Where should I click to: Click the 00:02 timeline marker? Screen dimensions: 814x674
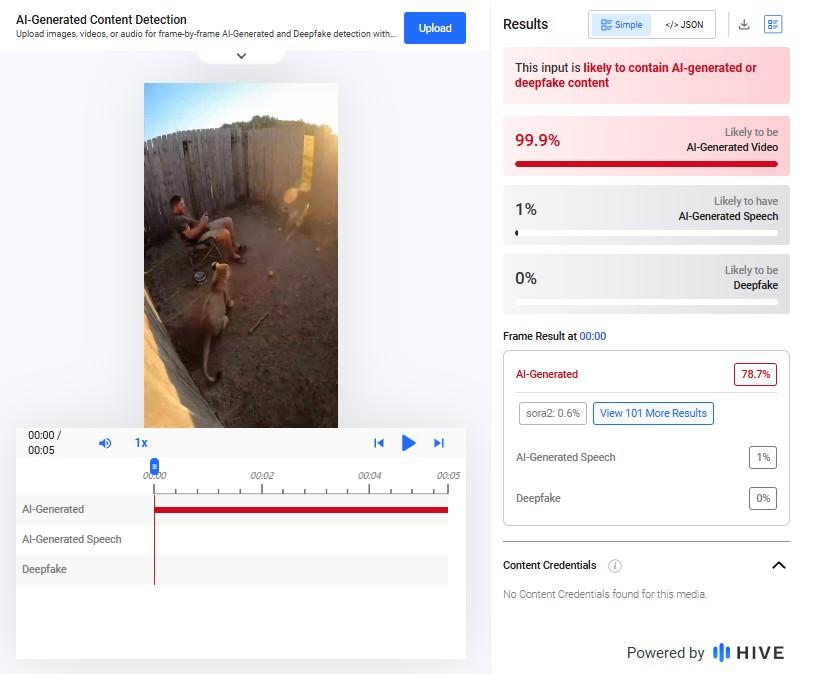click(262, 476)
